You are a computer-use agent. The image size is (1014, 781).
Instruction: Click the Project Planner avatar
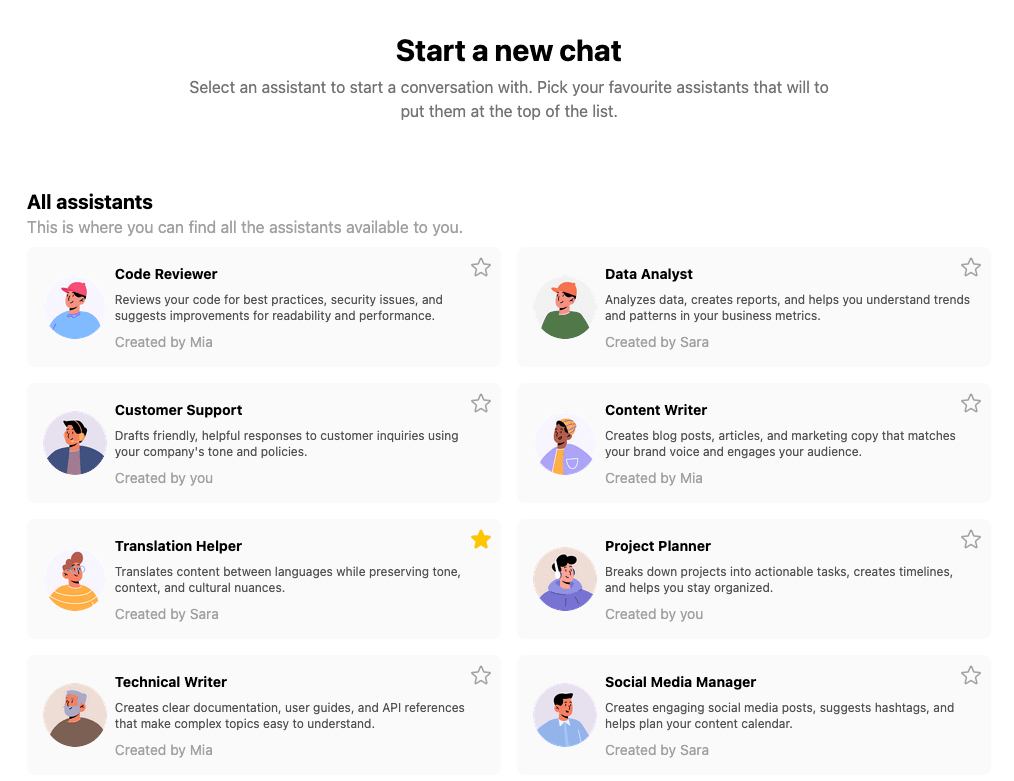tap(565, 580)
